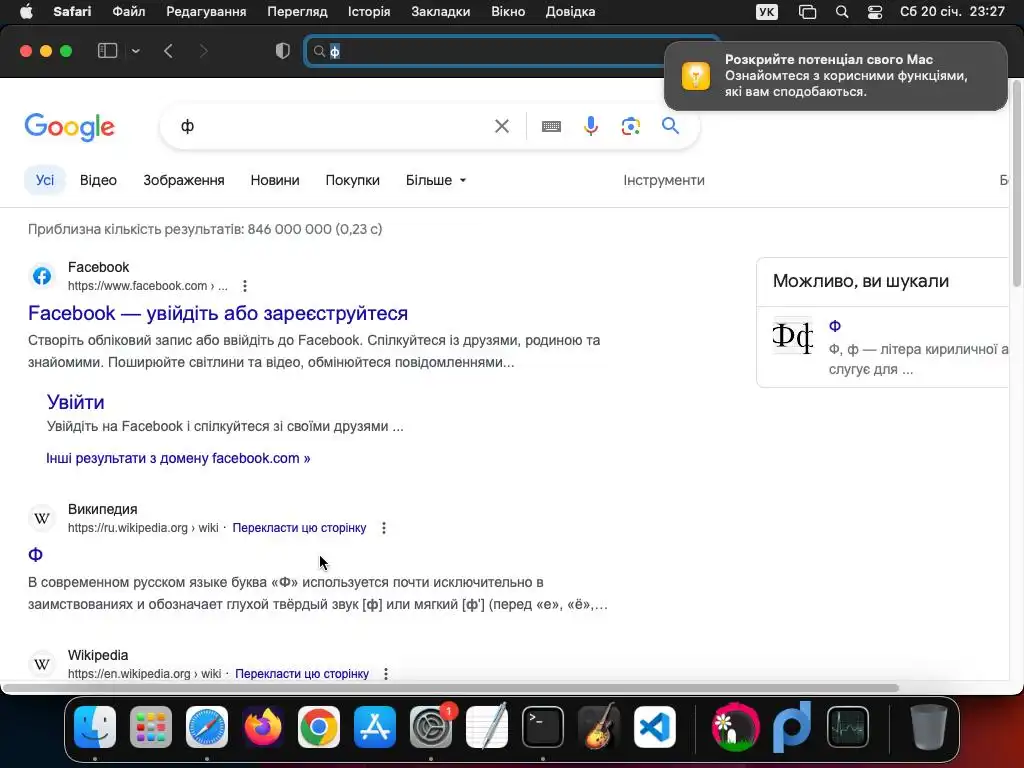Open the Facebook result options three dots
1024x768 pixels.
point(245,286)
